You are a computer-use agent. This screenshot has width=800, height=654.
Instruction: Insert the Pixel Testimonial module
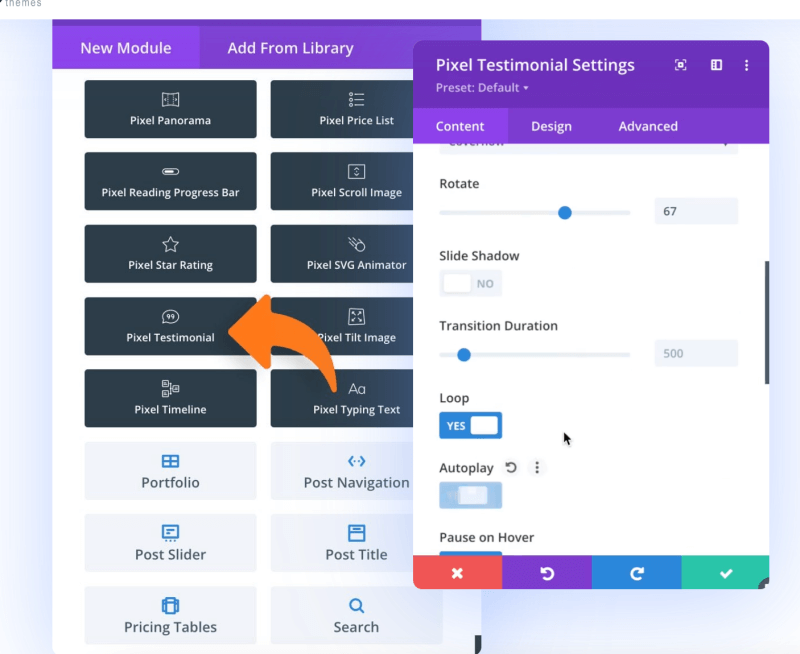(x=170, y=326)
